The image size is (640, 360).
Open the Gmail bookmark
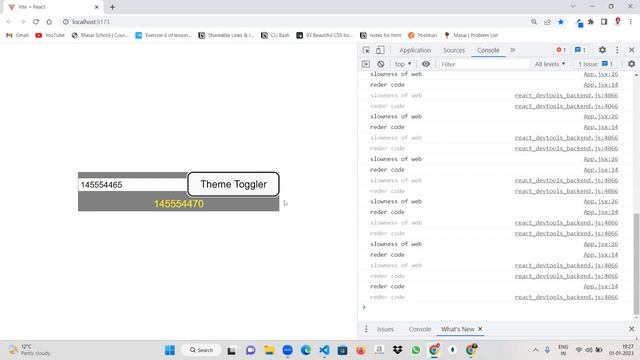tap(18, 36)
